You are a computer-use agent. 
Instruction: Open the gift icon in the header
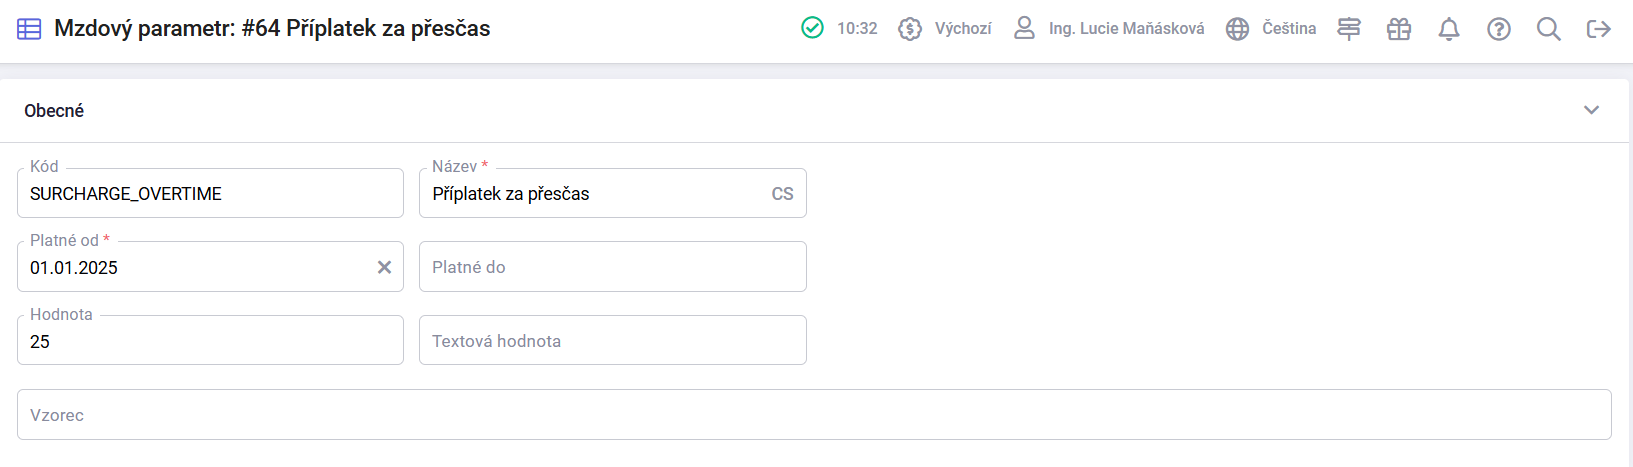(x=1399, y=29)
